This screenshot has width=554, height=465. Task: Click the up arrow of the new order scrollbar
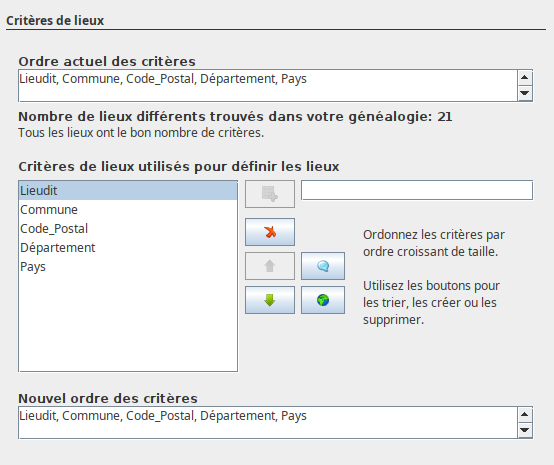pos(525,414)
